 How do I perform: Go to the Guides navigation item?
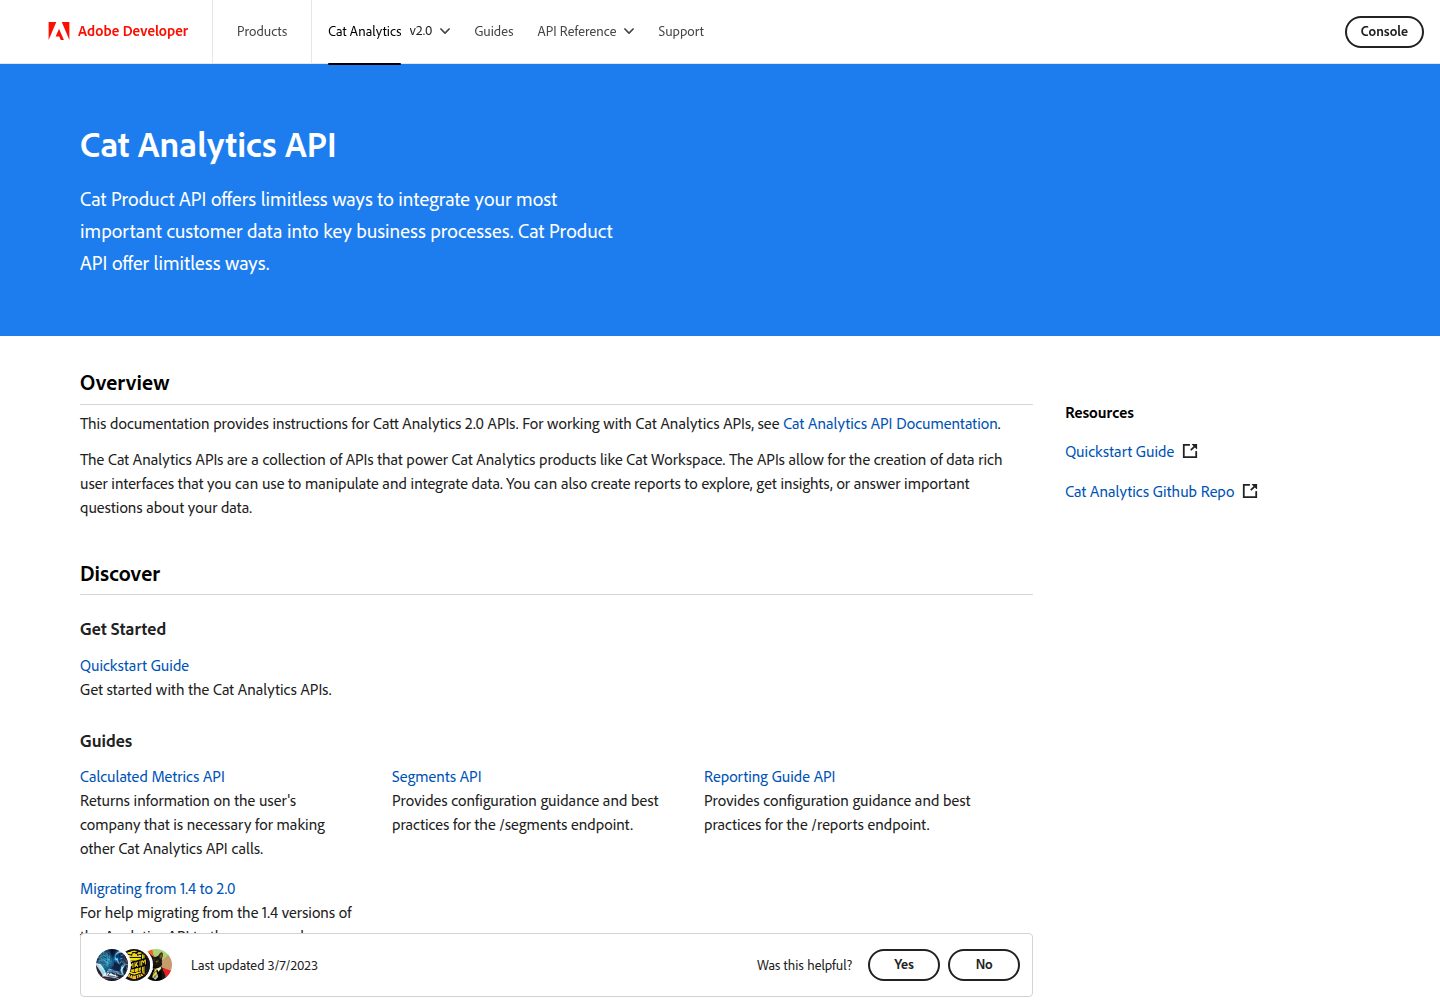click(494, 31)
